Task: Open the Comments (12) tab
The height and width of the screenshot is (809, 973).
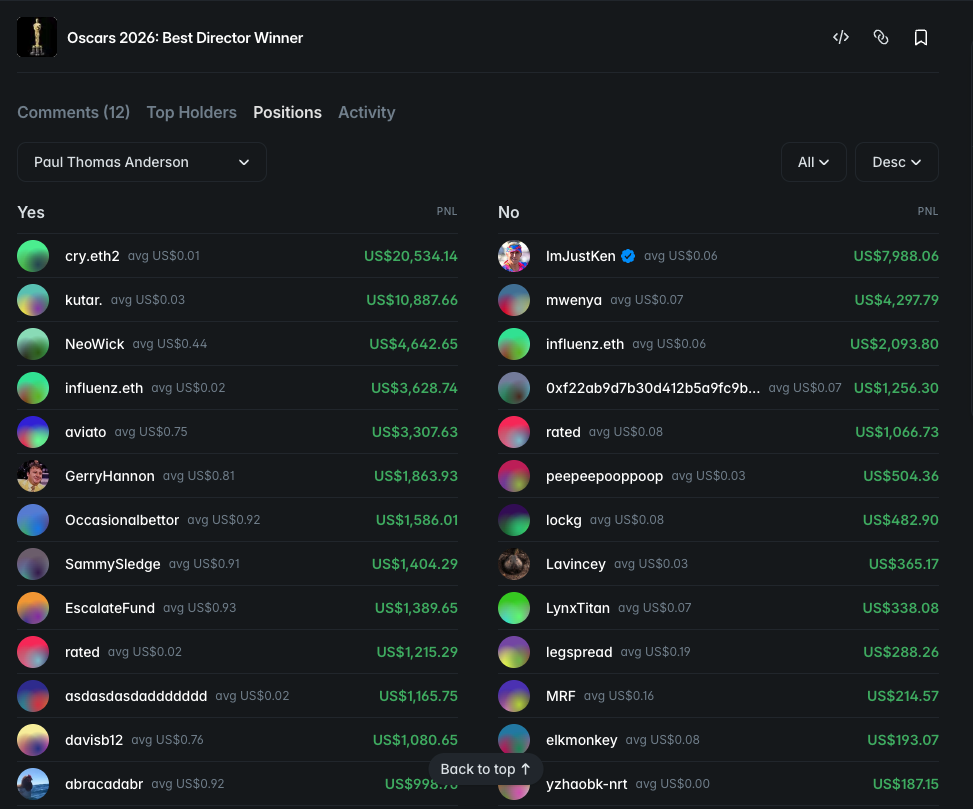Action: [73, 112]
